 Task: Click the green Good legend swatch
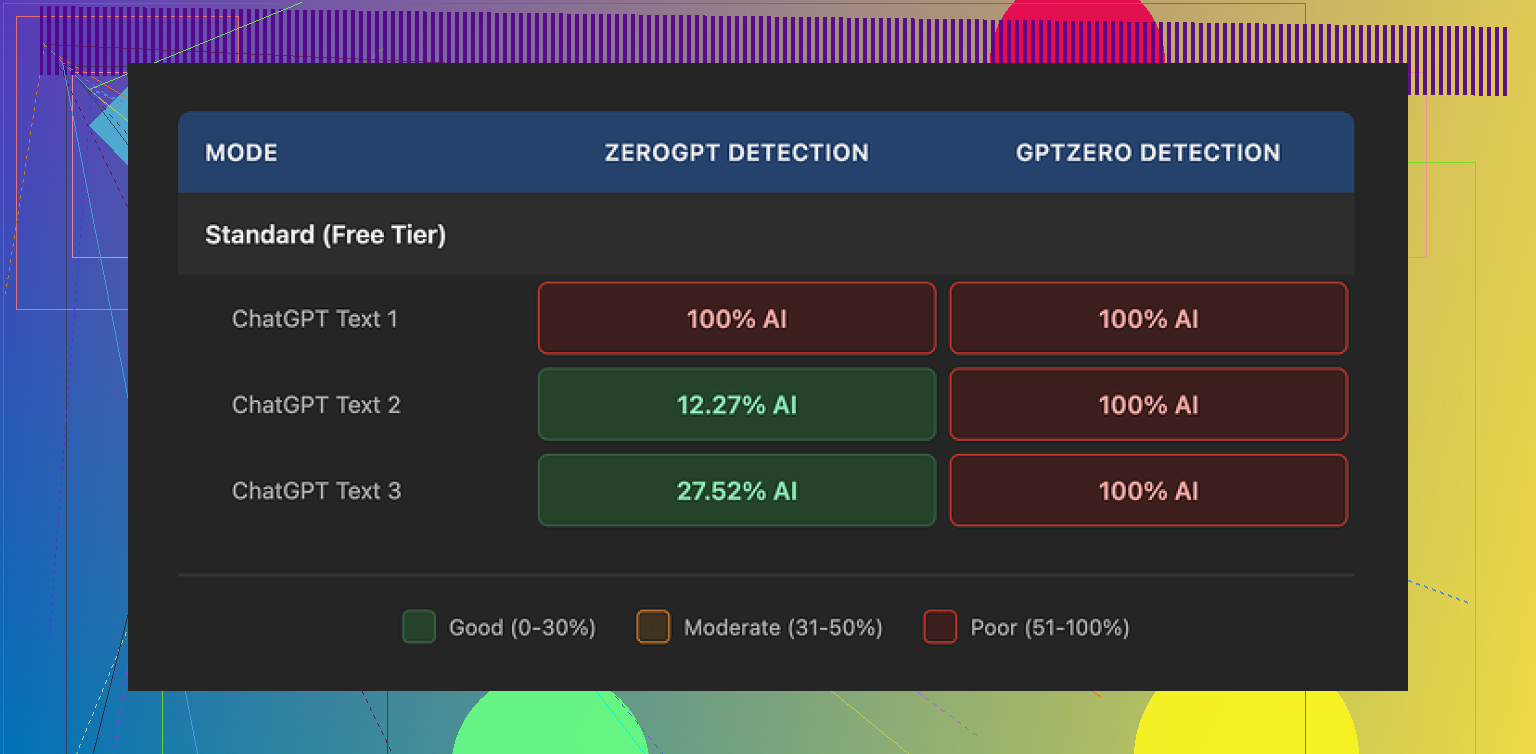coord(418,628)
